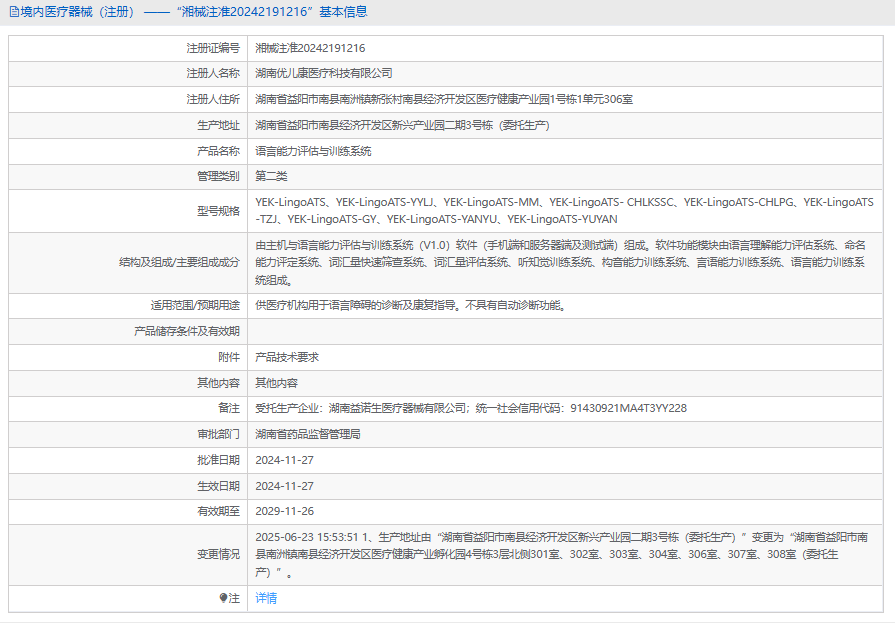Click registrant name 湖南优儿康医疗科技有限公司
Screen dimensions: 895x623
324,73
